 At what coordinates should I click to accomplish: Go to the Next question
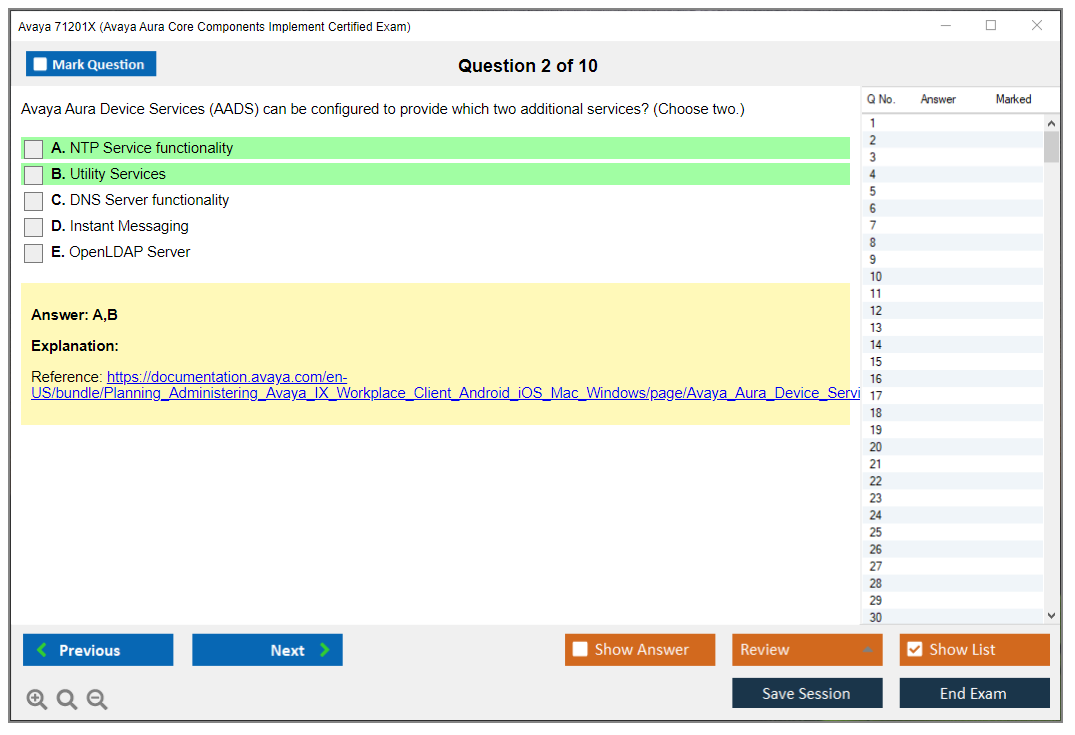point(267,650)
